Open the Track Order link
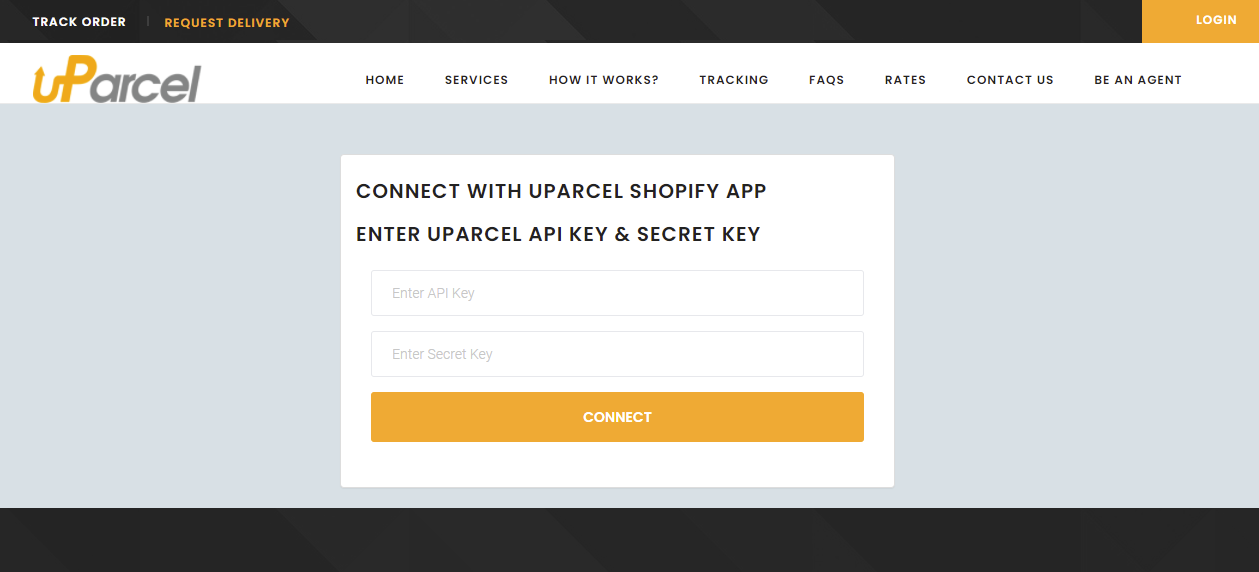The width and height of the screenshot is (1259, 572). pyautogui.click(x=79, y=22)
